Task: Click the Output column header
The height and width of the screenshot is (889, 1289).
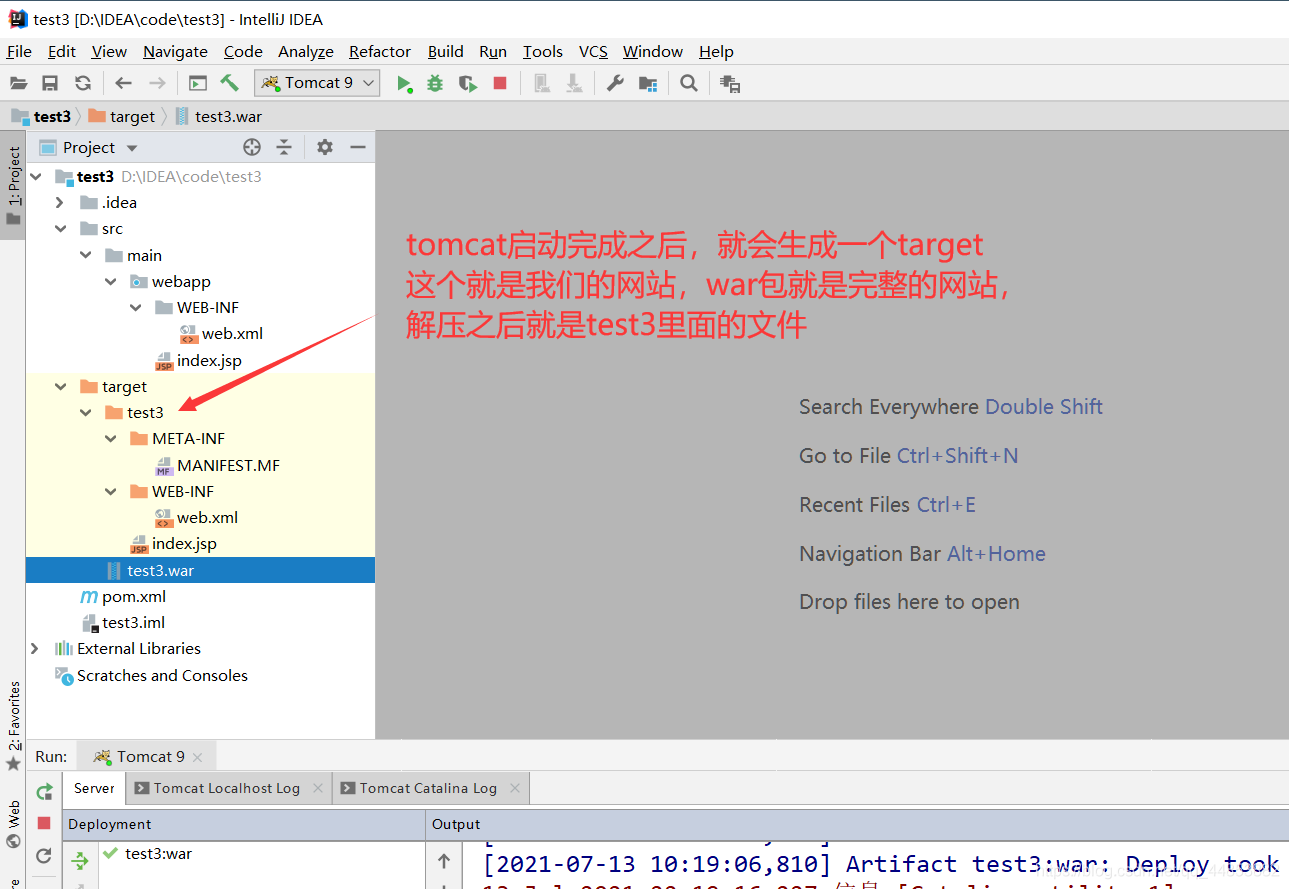Action: pyautogui.click(x=857, y=824)
